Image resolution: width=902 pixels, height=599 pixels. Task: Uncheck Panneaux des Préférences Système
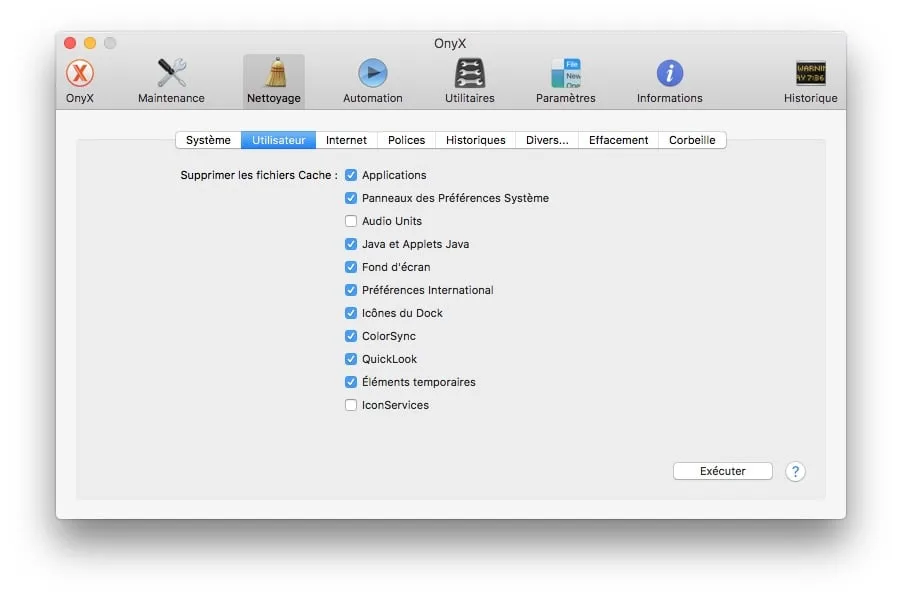coord(351,198)
